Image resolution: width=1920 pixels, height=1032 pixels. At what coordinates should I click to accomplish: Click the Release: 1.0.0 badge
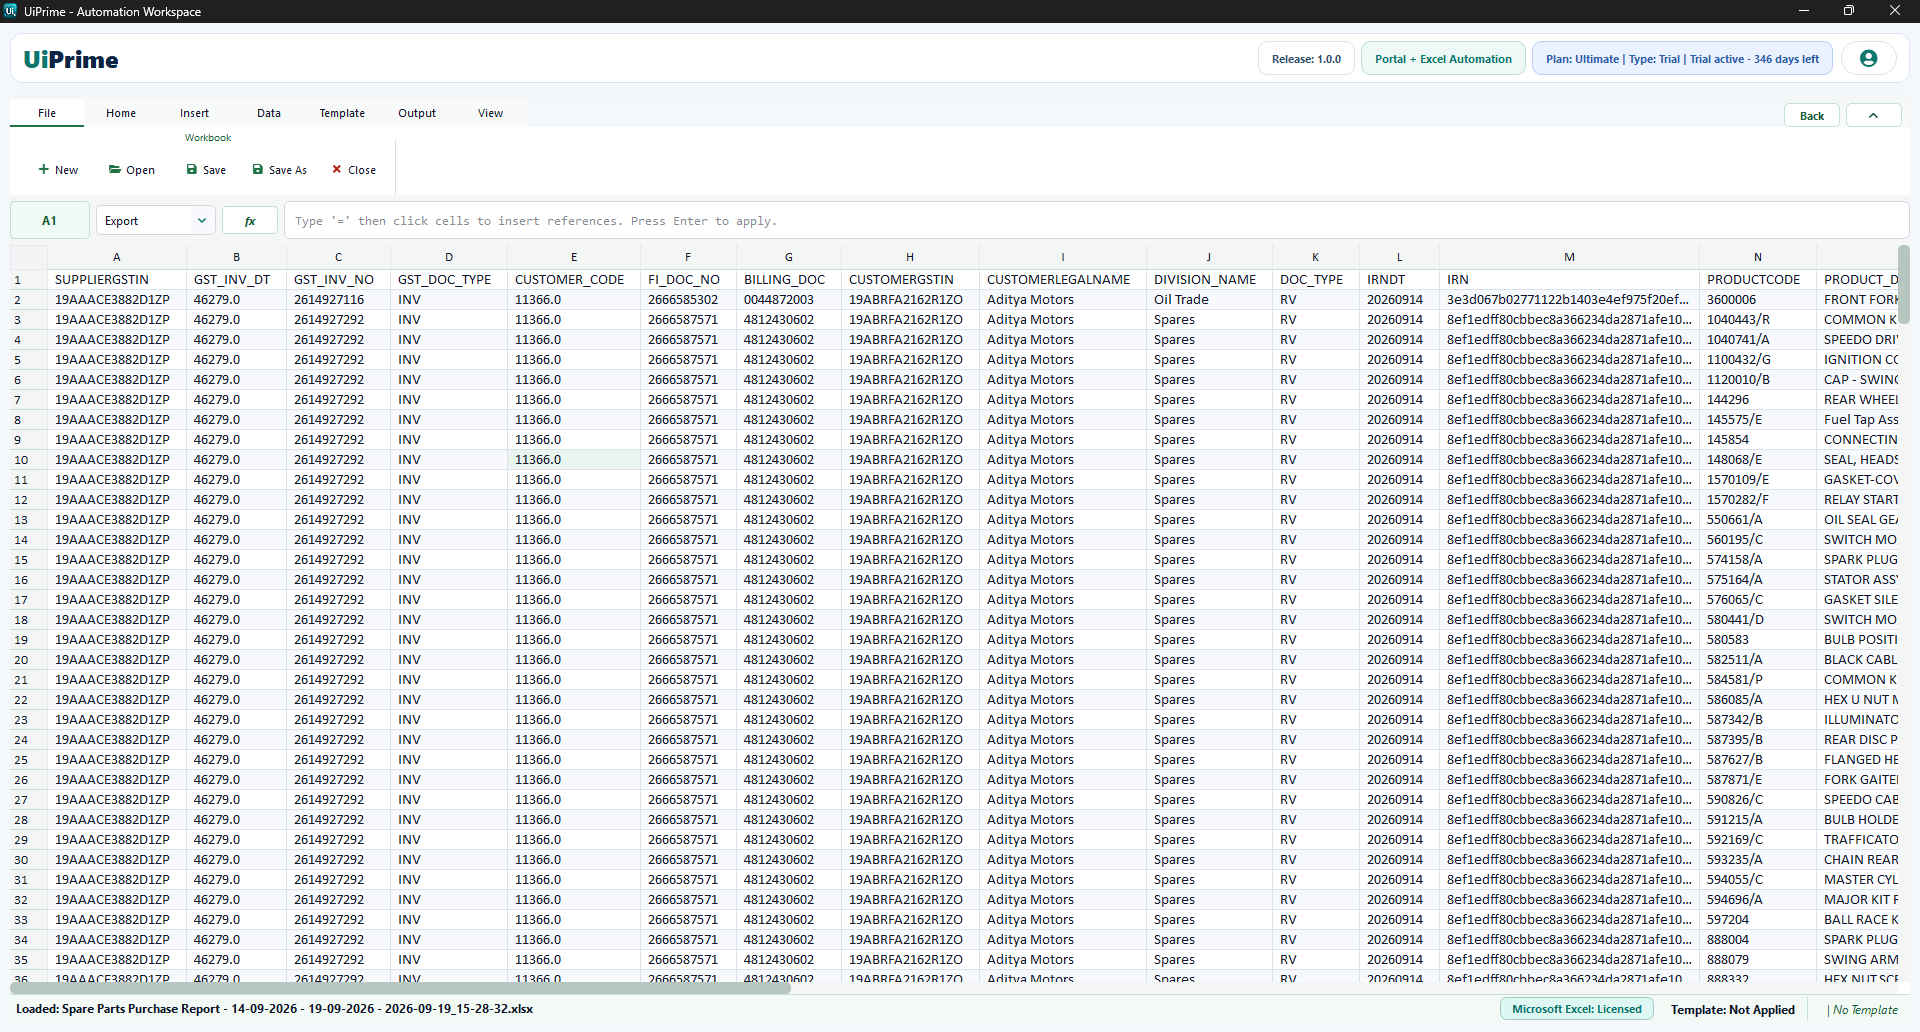[x=1306, y=59]
